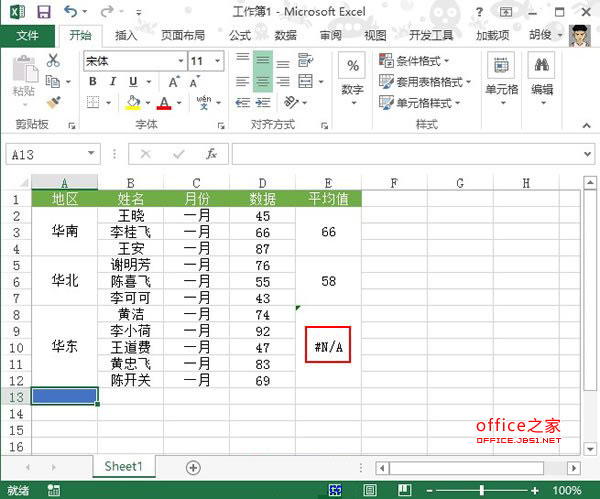Image resolution: width=600 pixels, height=499 pixels.
Task: Add new sheet with plus button
Action: coord(193,468)
